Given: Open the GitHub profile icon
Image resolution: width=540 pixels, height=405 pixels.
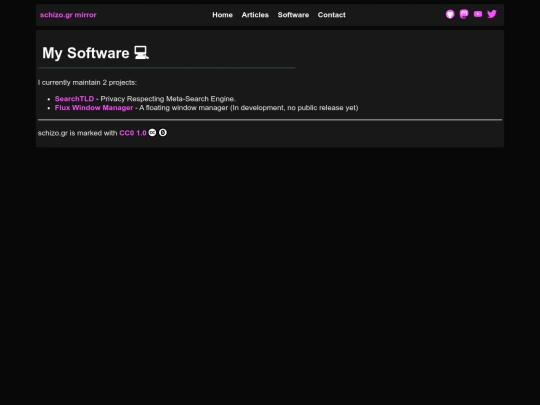Looking at the screenshot, I should (x=450, y=14).
